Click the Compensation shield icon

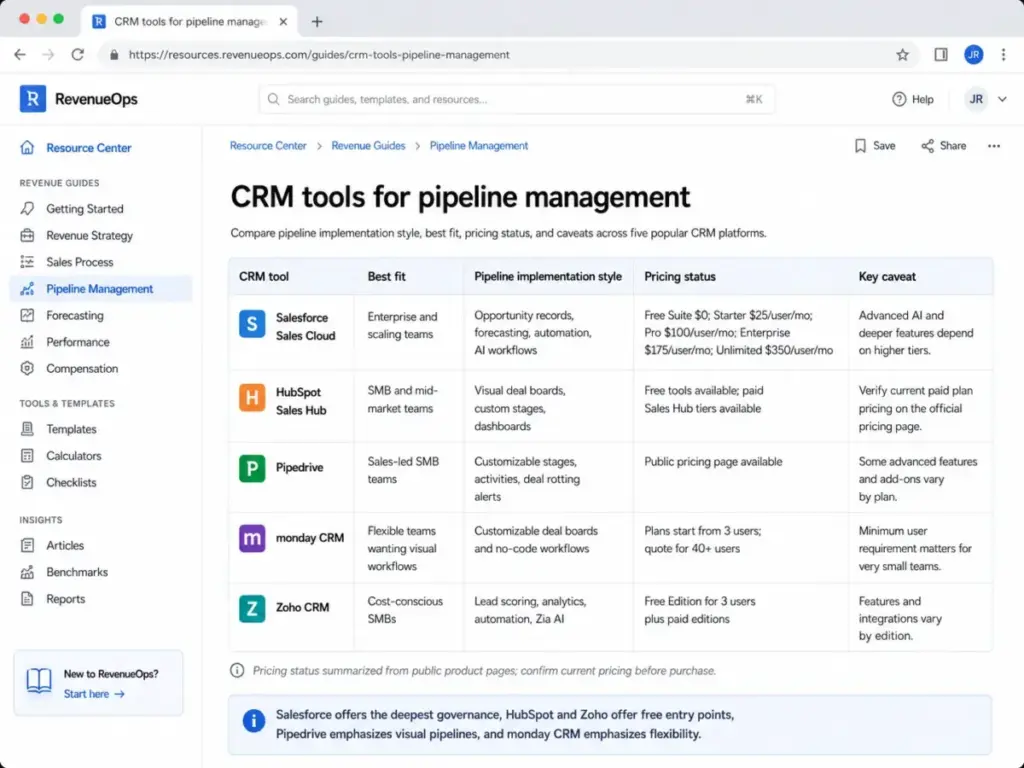(x=27, y=368)
